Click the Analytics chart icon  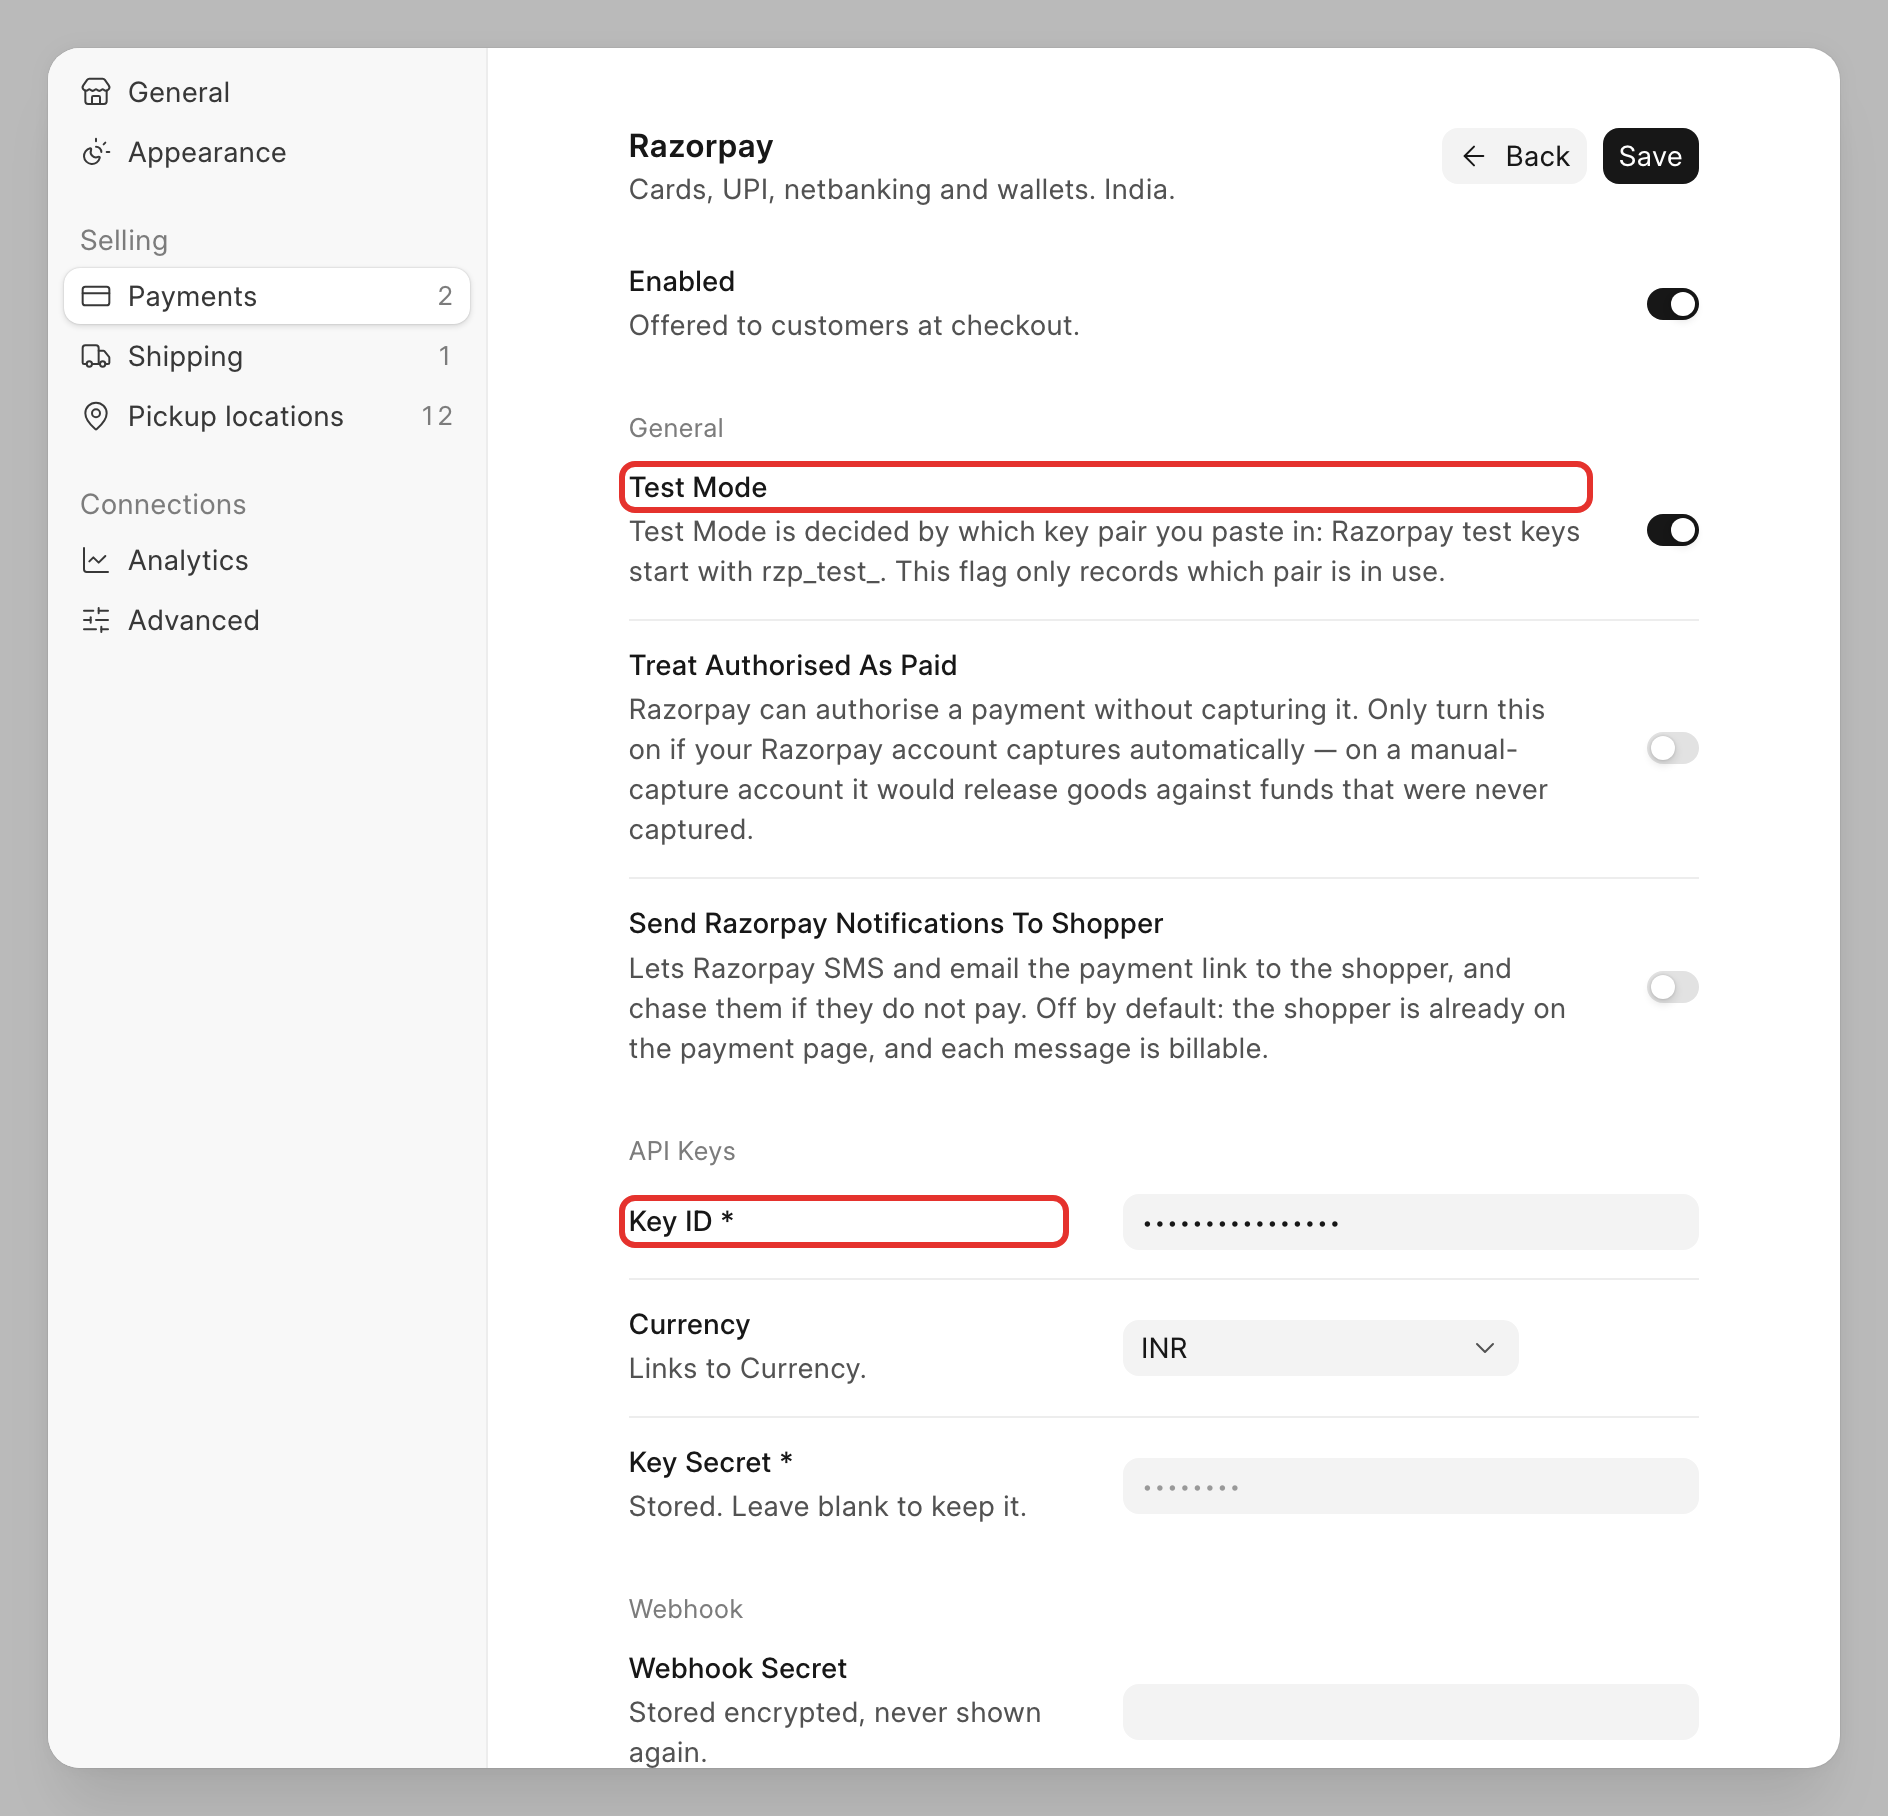(x=96, y=560)
